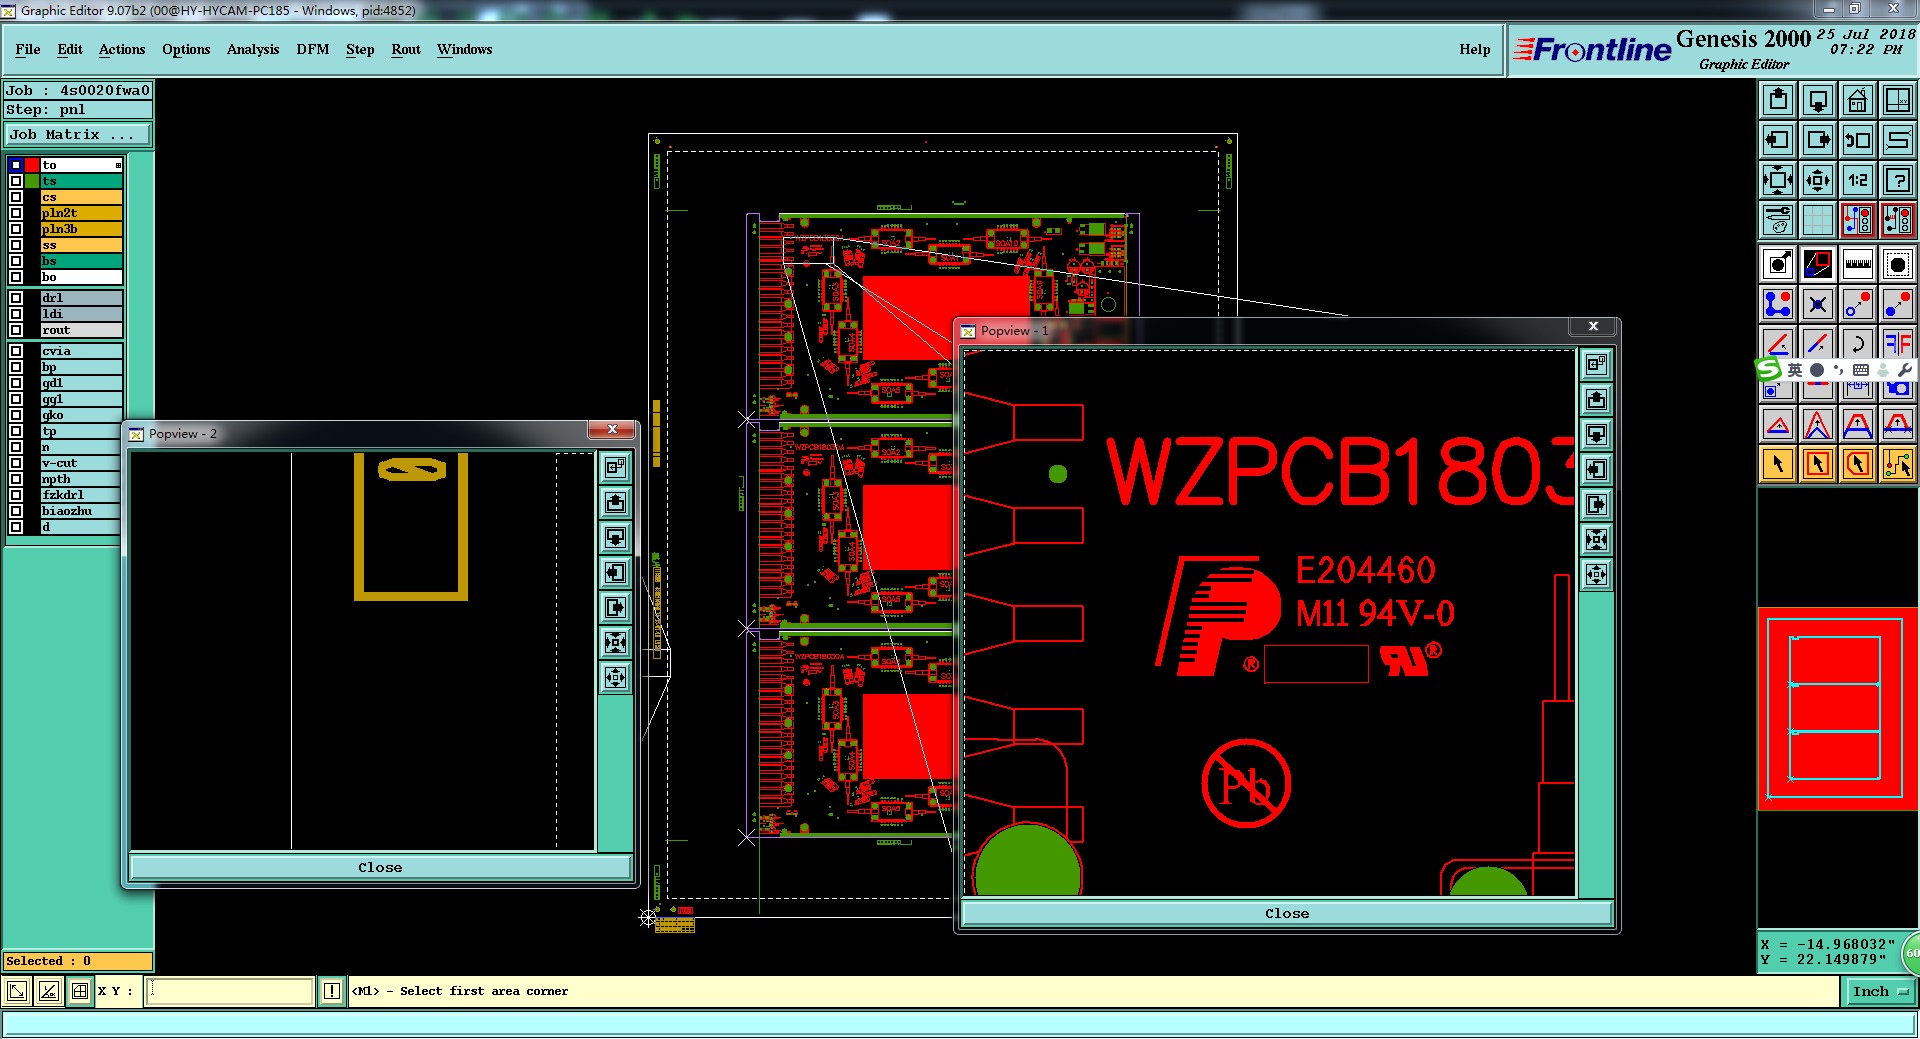Click Close button in Popview-2
Image resolution: width=1920 pixels, height=1039 pixels.
click(380, 867)
